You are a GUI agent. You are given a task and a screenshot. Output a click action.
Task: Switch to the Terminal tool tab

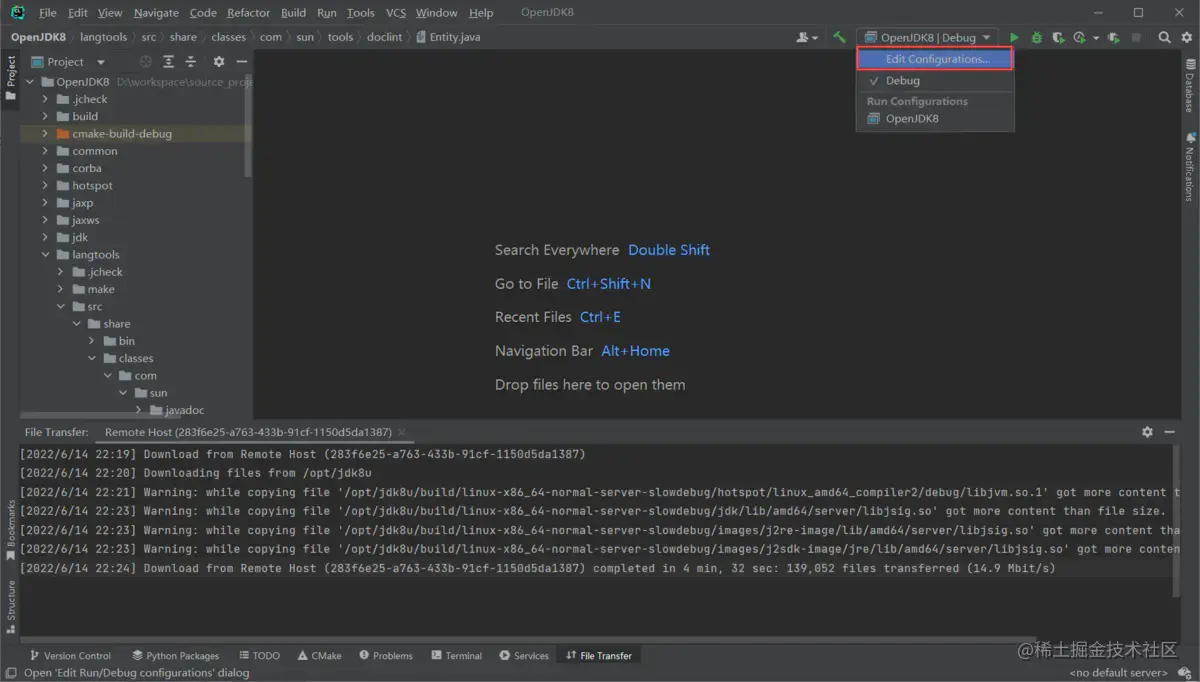(456, 656)
